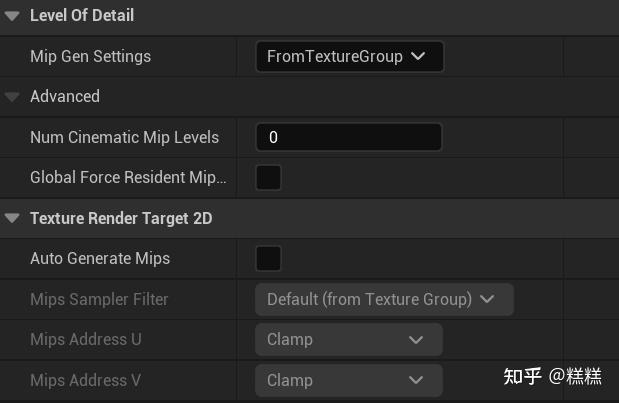Select the Mips Sampler Filter label

tap(99, 299)
